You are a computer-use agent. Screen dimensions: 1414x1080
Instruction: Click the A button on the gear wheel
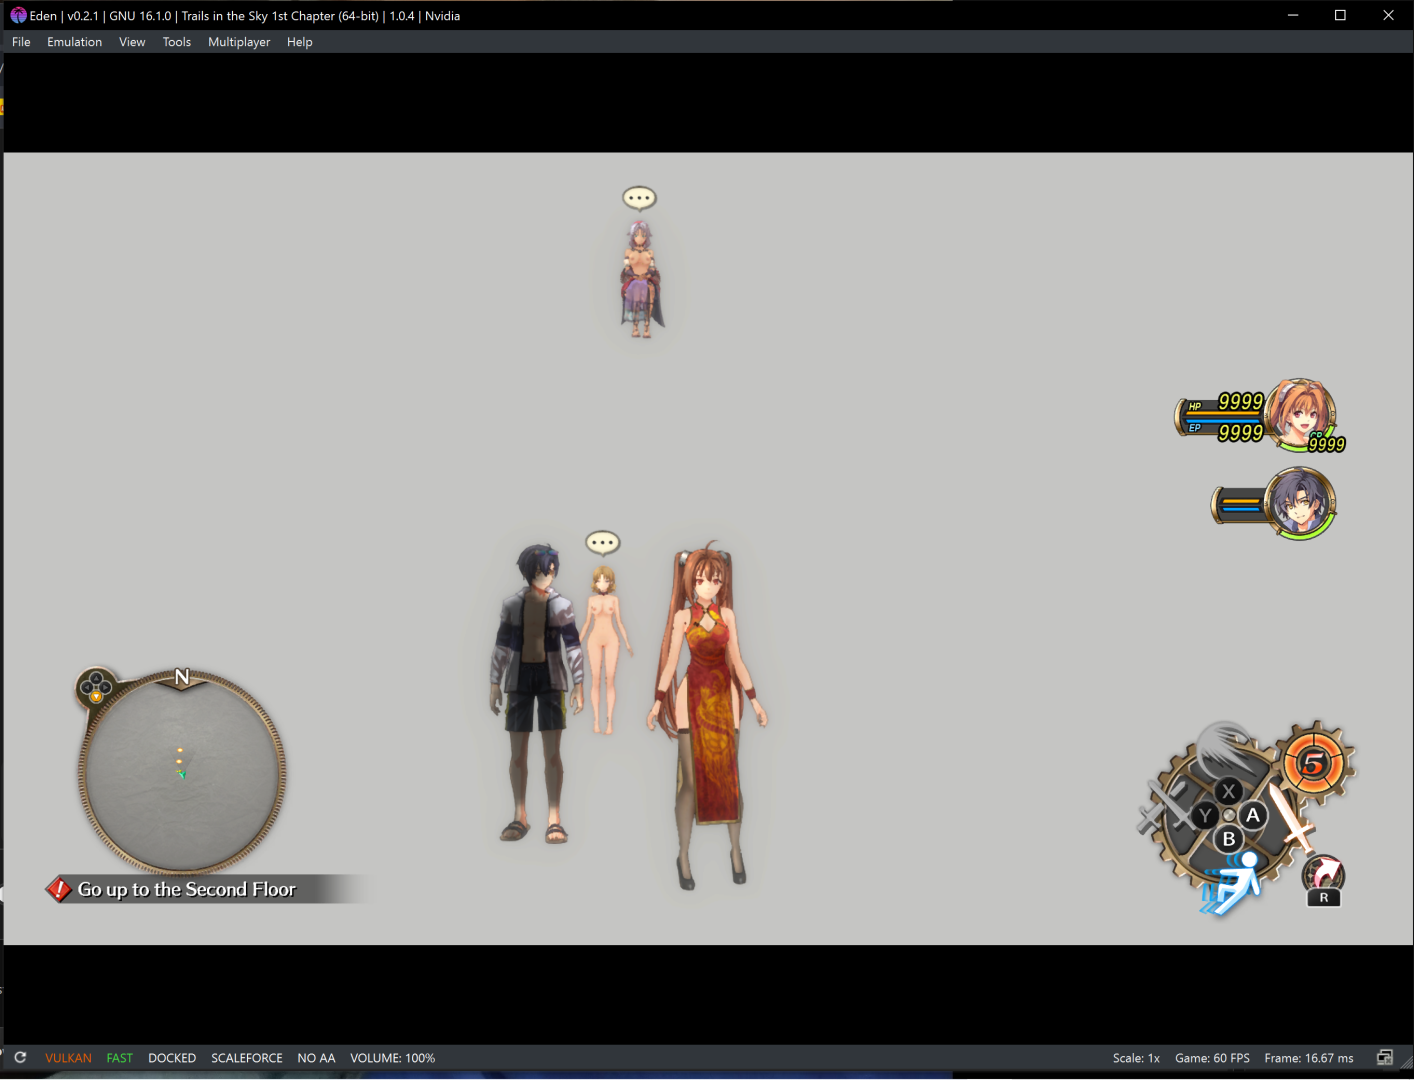(1253, 815)
